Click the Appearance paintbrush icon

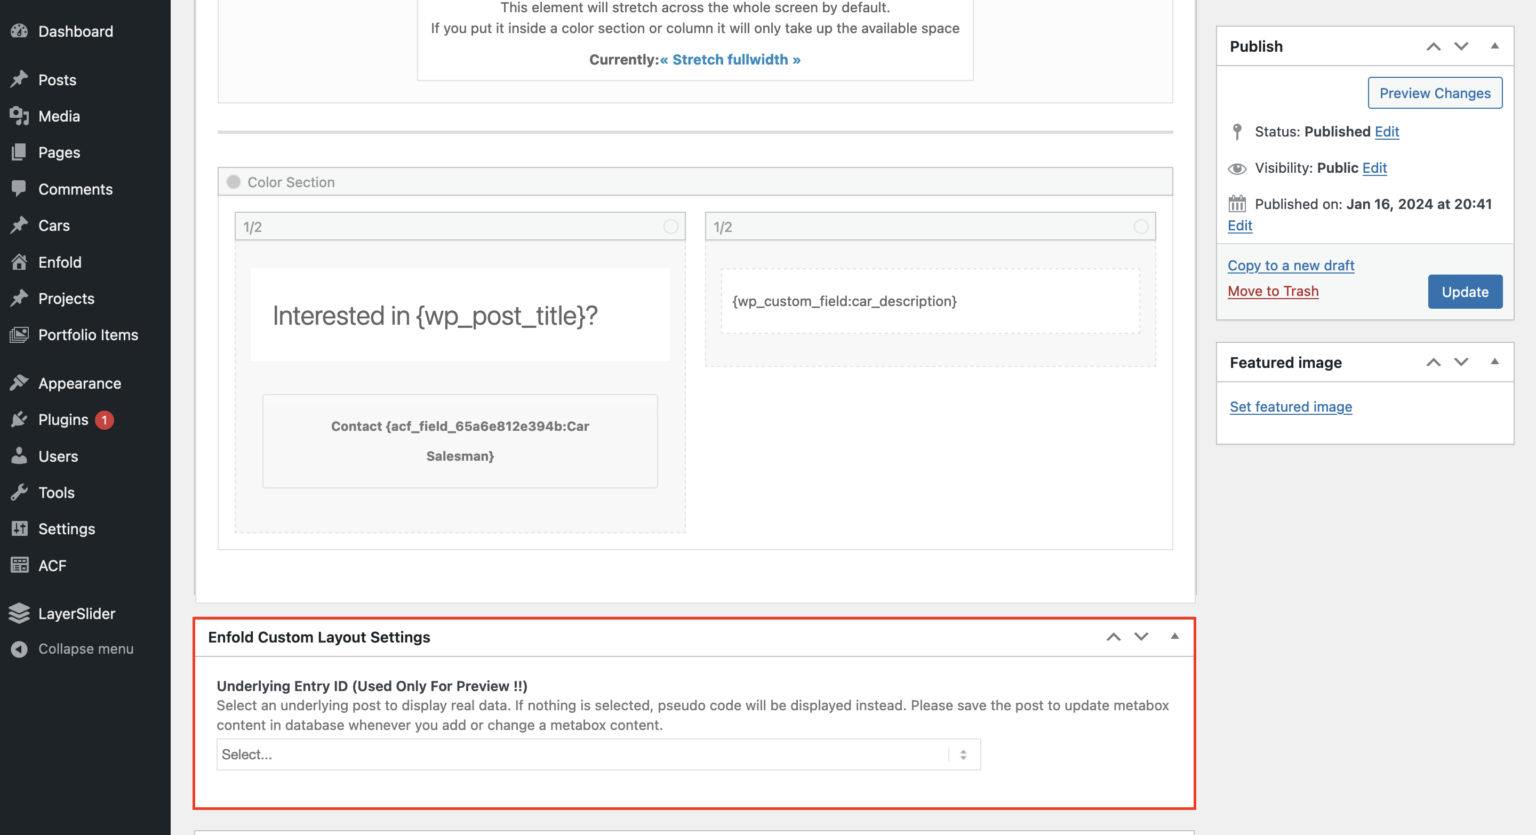pyautogui.click(x=20, y=383)
